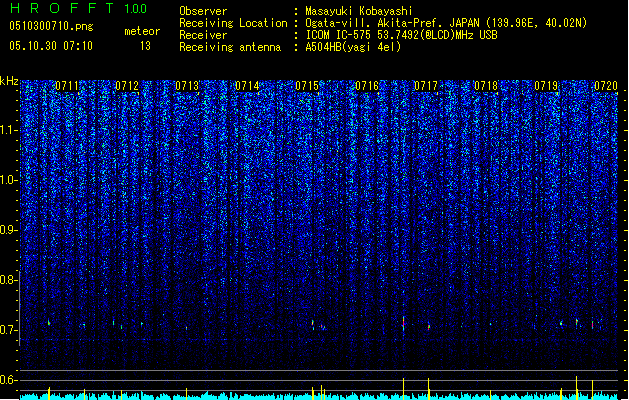Click the 0720 time marker
This screenshot has width=629, height=400.
click(606, 86)
